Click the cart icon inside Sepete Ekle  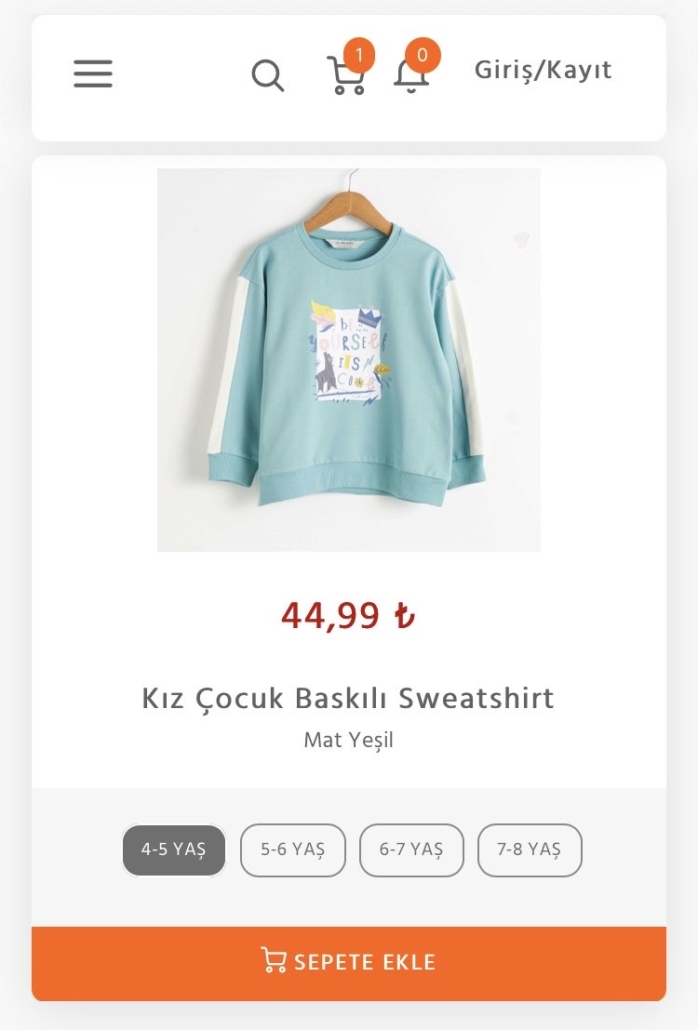273,960
